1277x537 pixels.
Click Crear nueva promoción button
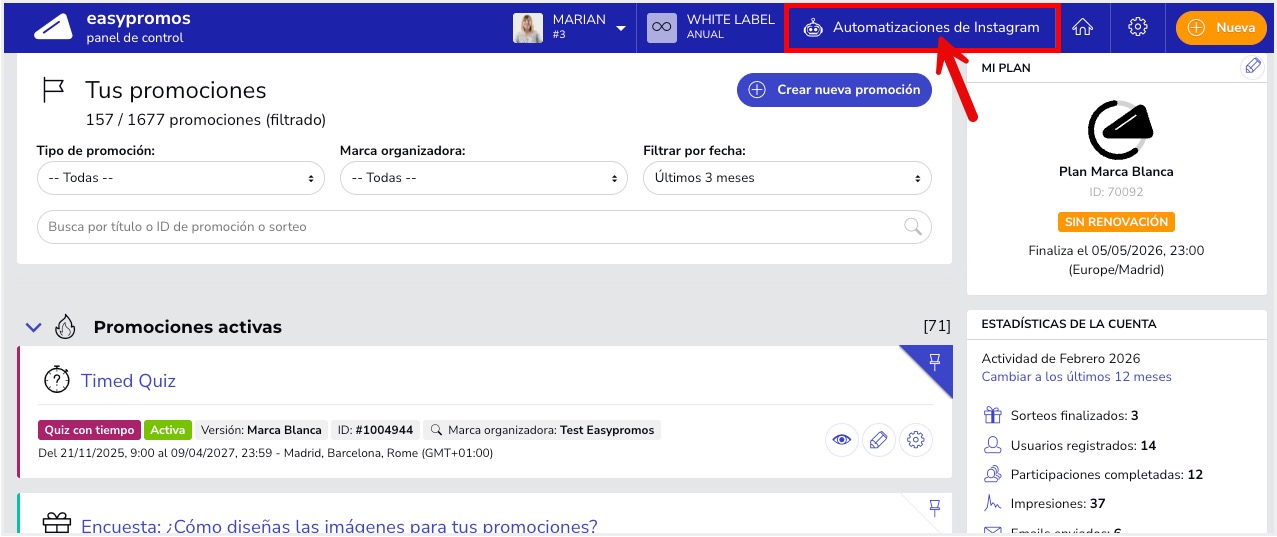click(834, 90)
